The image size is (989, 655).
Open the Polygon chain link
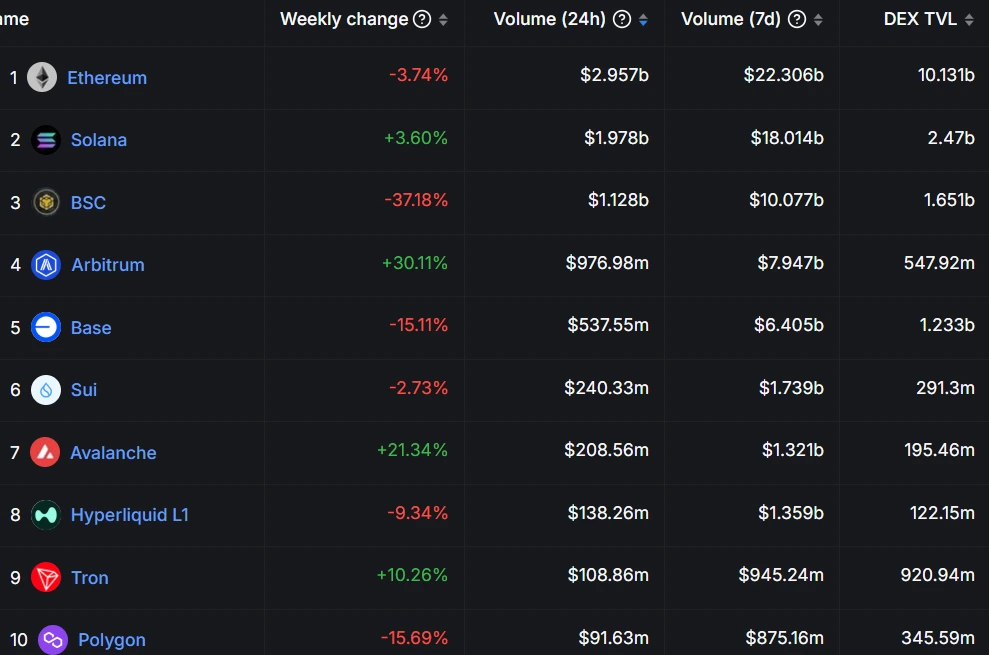click(112, 640)
